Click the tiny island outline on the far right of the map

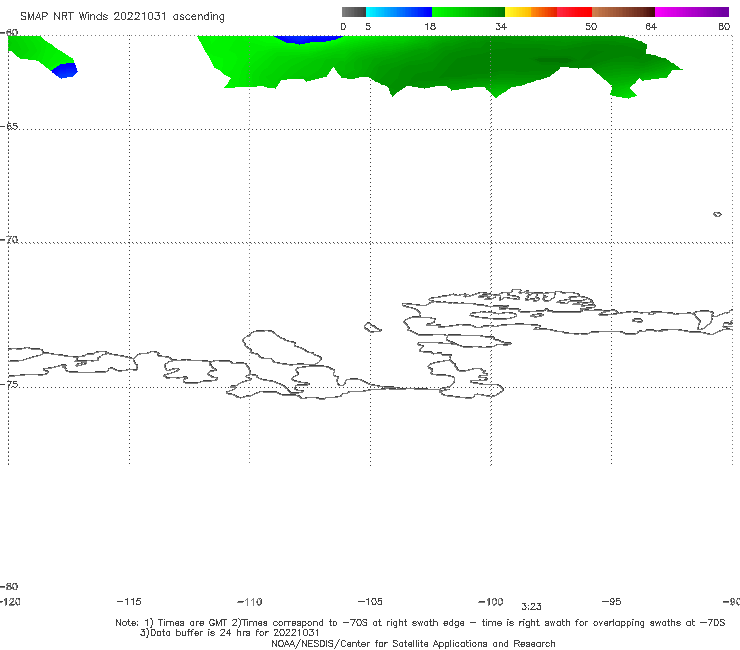click(x=717, y=214)
